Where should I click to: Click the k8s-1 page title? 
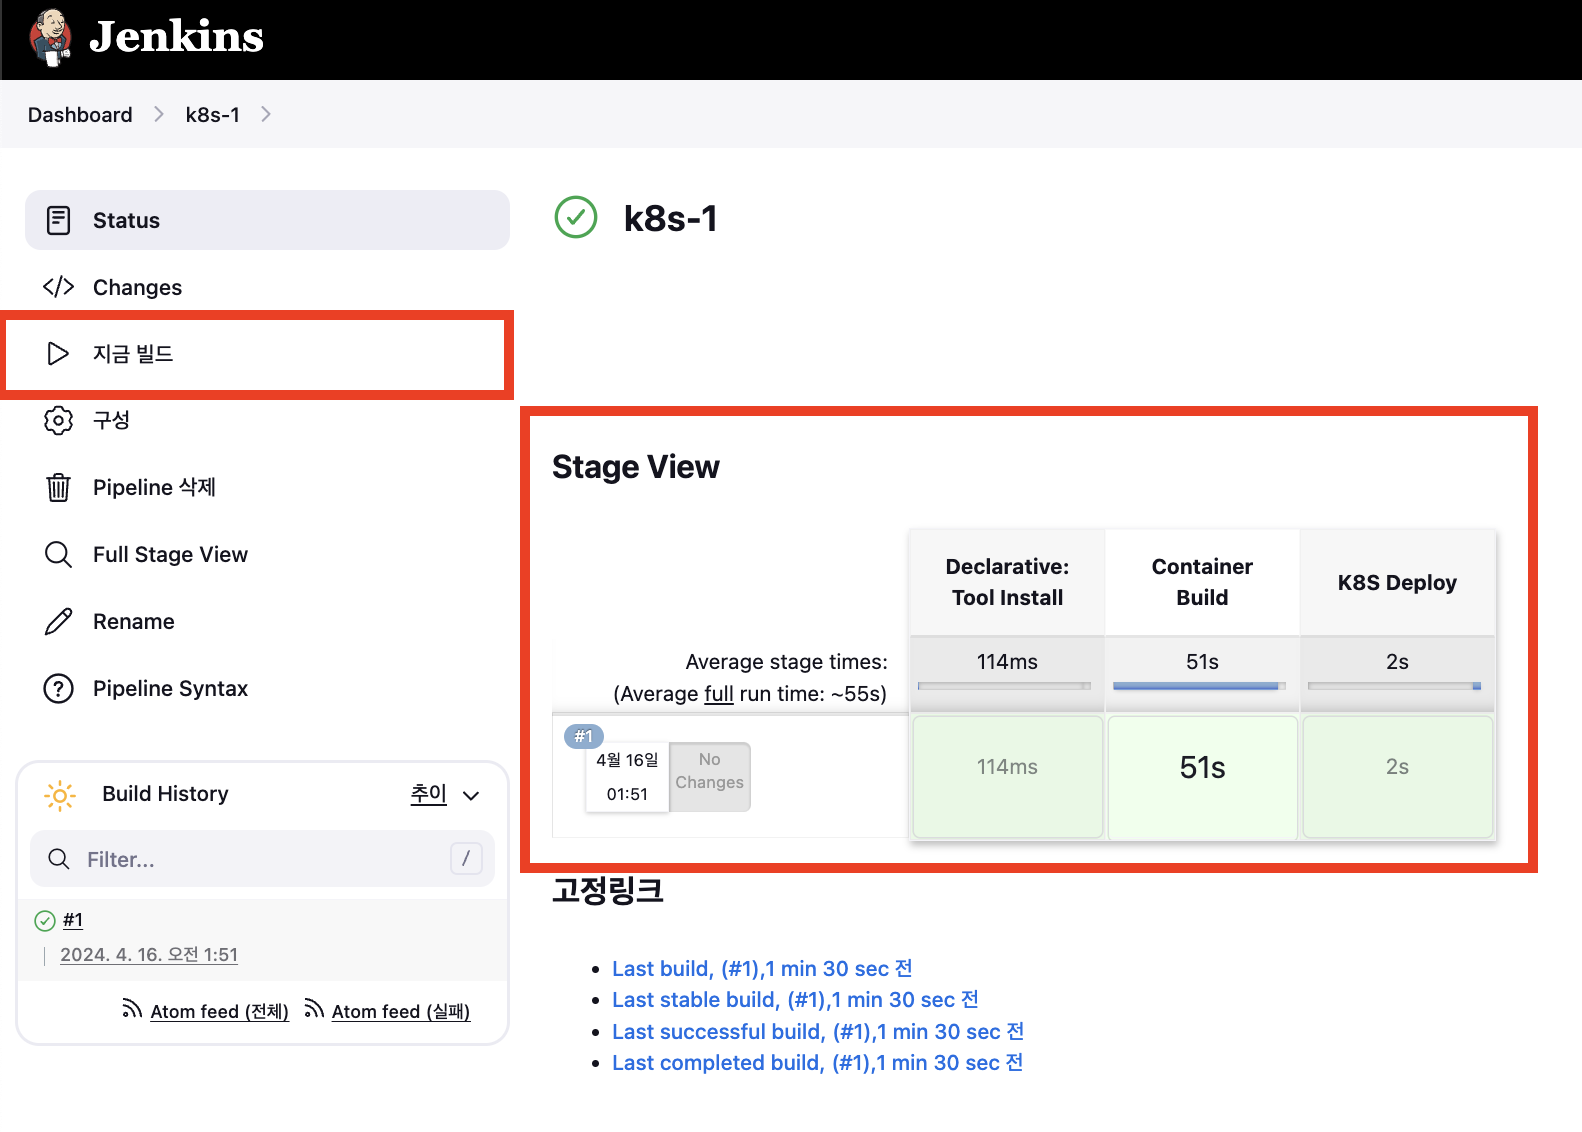tap(671, 218)
